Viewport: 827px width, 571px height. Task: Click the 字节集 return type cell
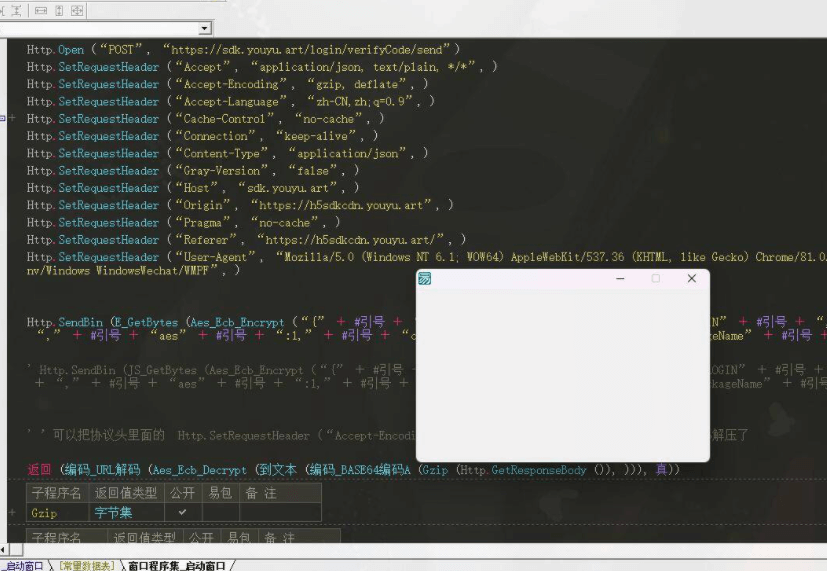point(127,512)
